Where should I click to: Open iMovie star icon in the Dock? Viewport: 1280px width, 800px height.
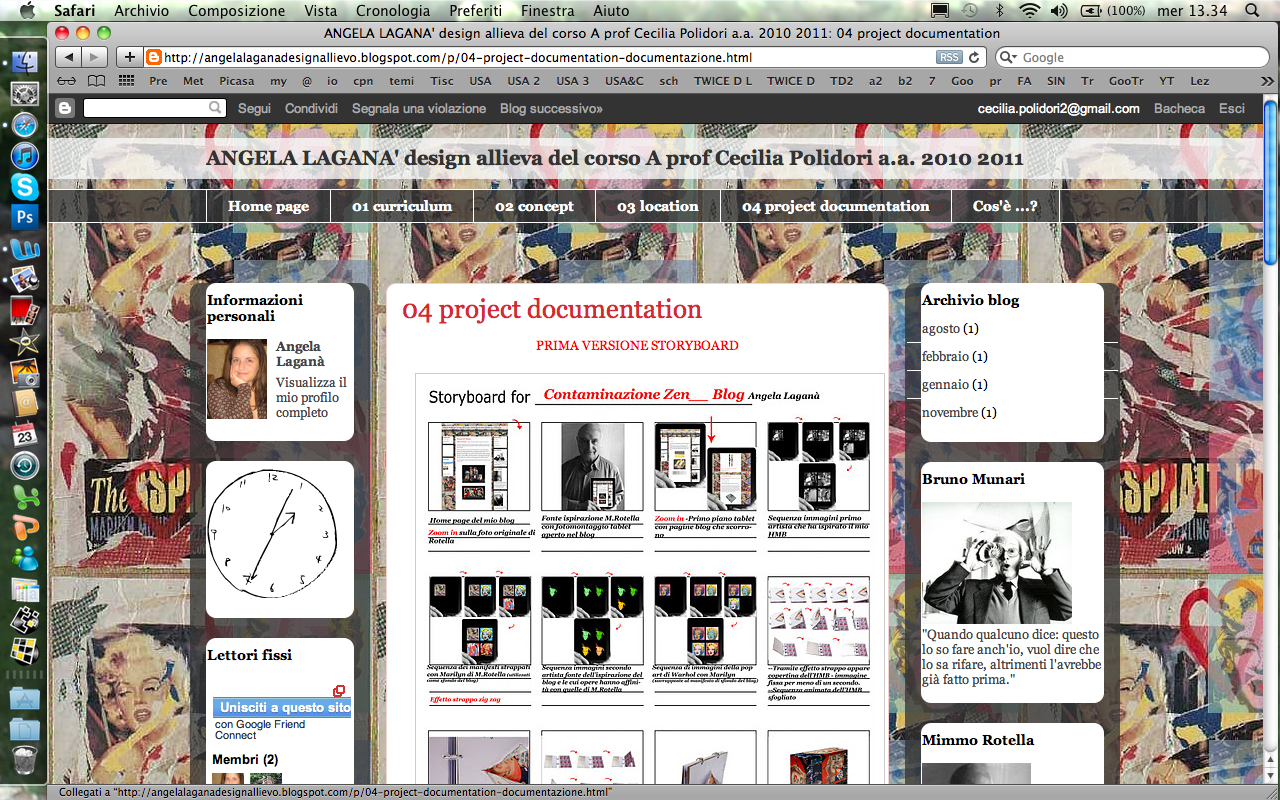pyautogui.click(x=24, y=342)
